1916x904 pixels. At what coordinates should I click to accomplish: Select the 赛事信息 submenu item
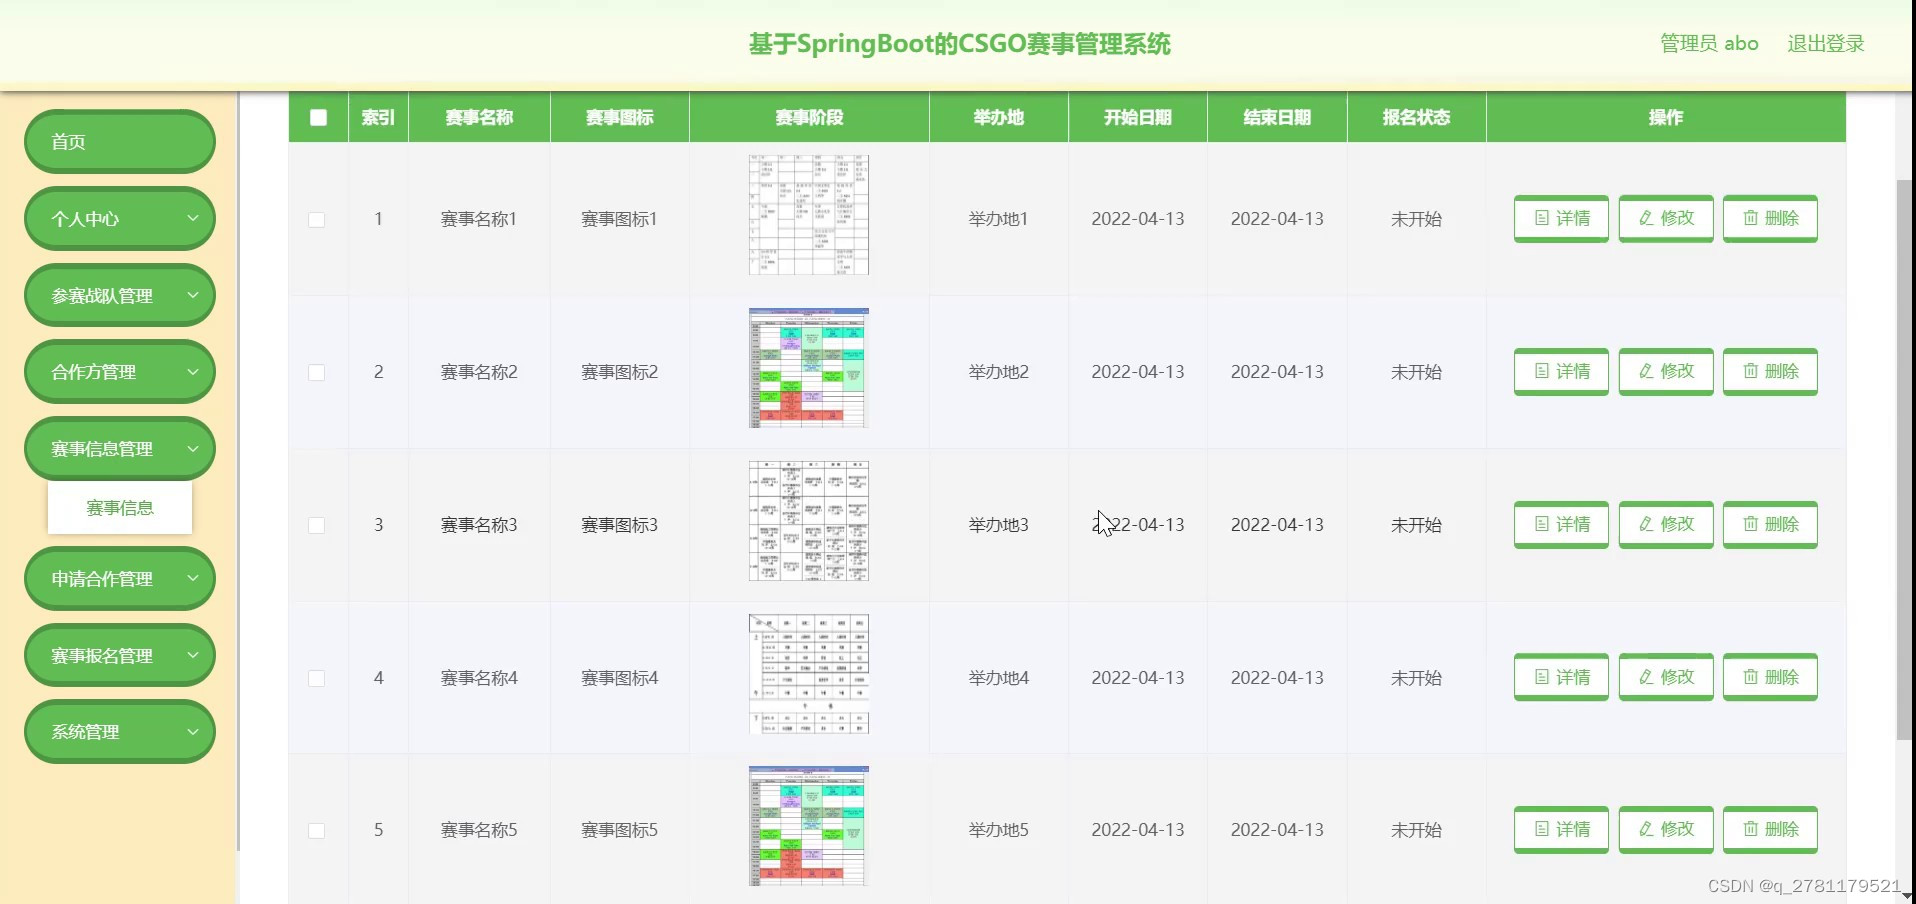point(120,508)
